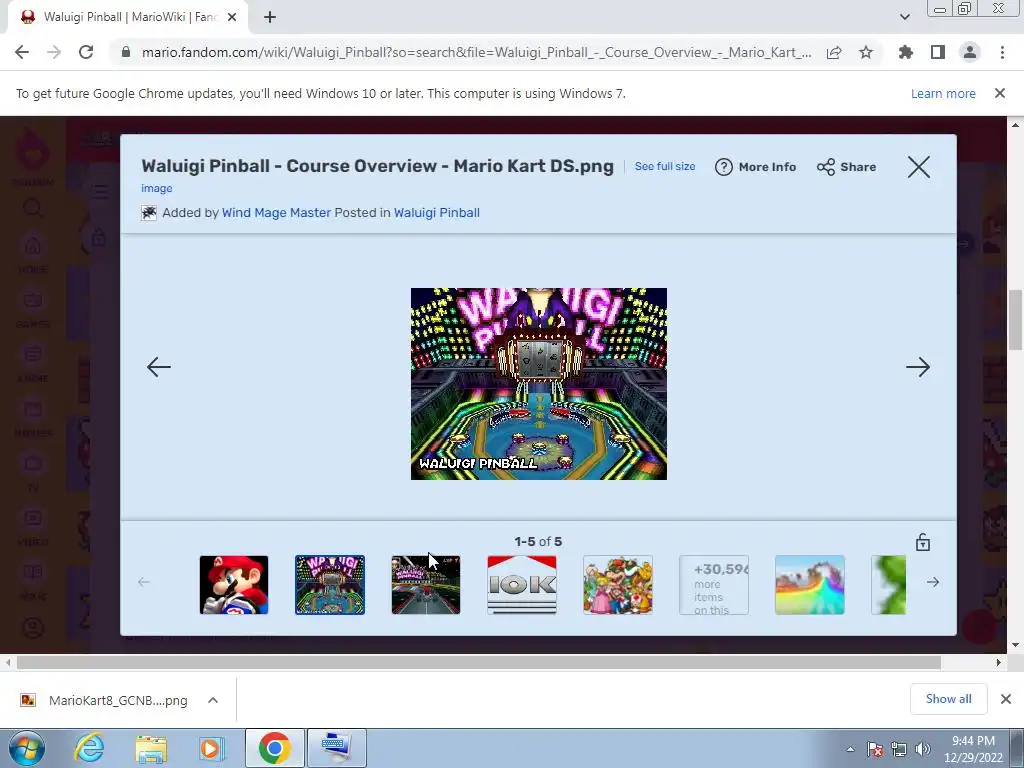Open the Chrome profile avatar

pos(970,52)
